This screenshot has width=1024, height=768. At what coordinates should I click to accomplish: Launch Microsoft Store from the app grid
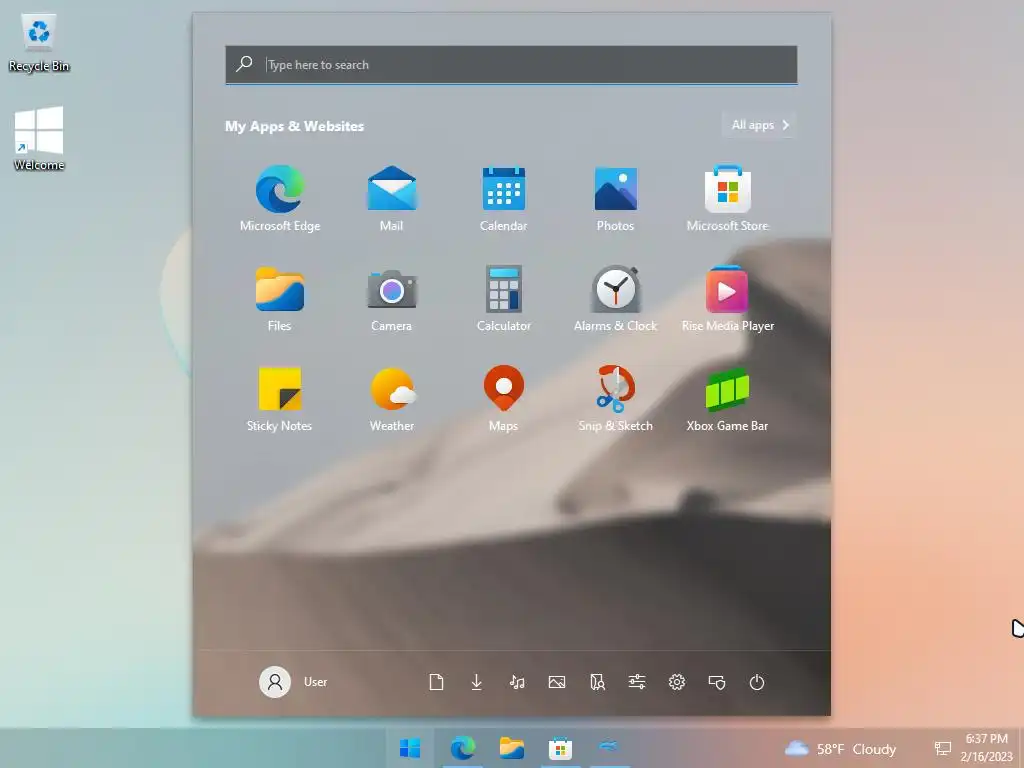click(x=728, y=198)
